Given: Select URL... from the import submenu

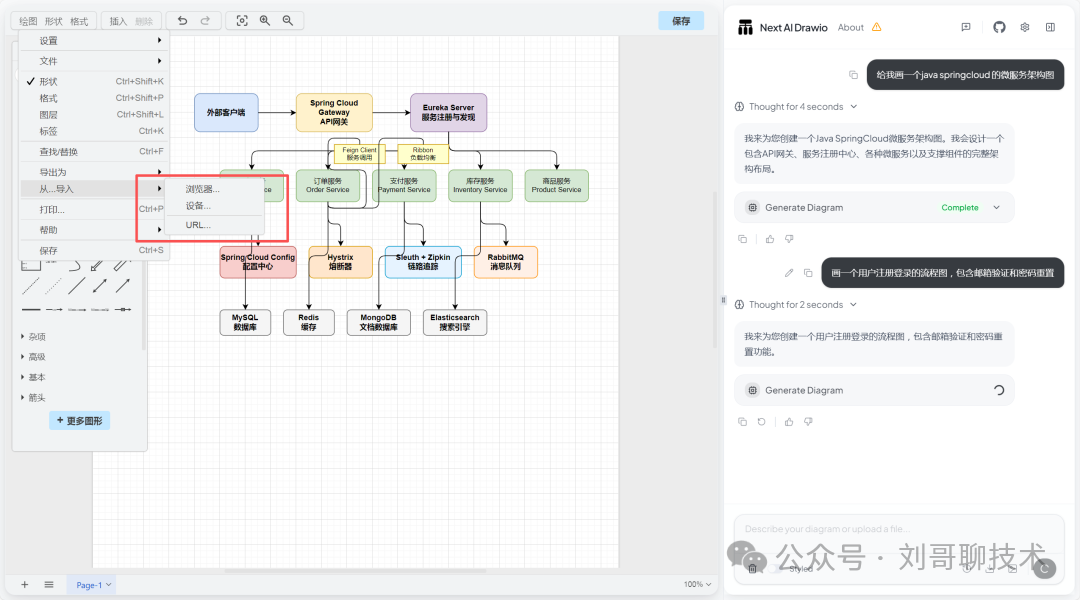Looking at the screenshot, I should (198, 225).
